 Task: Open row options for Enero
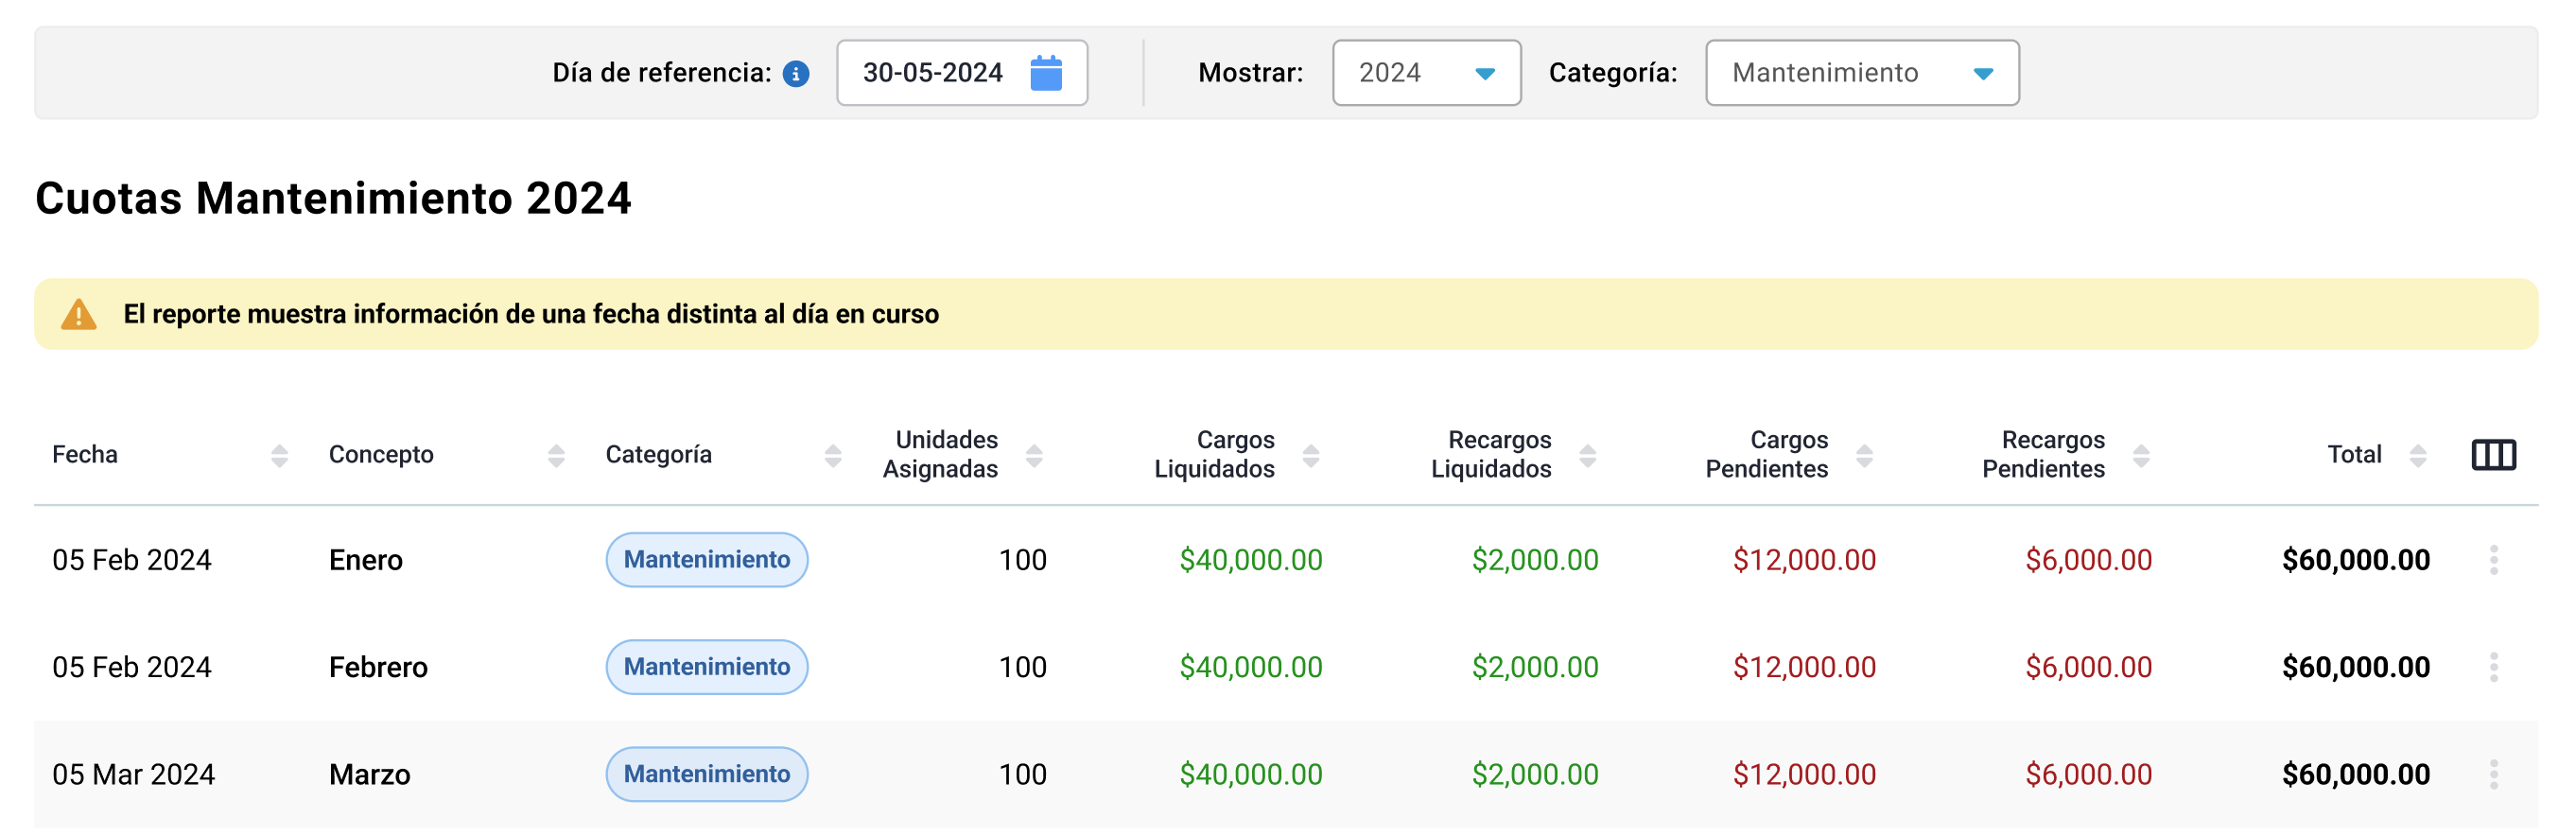coord(2493,560)
